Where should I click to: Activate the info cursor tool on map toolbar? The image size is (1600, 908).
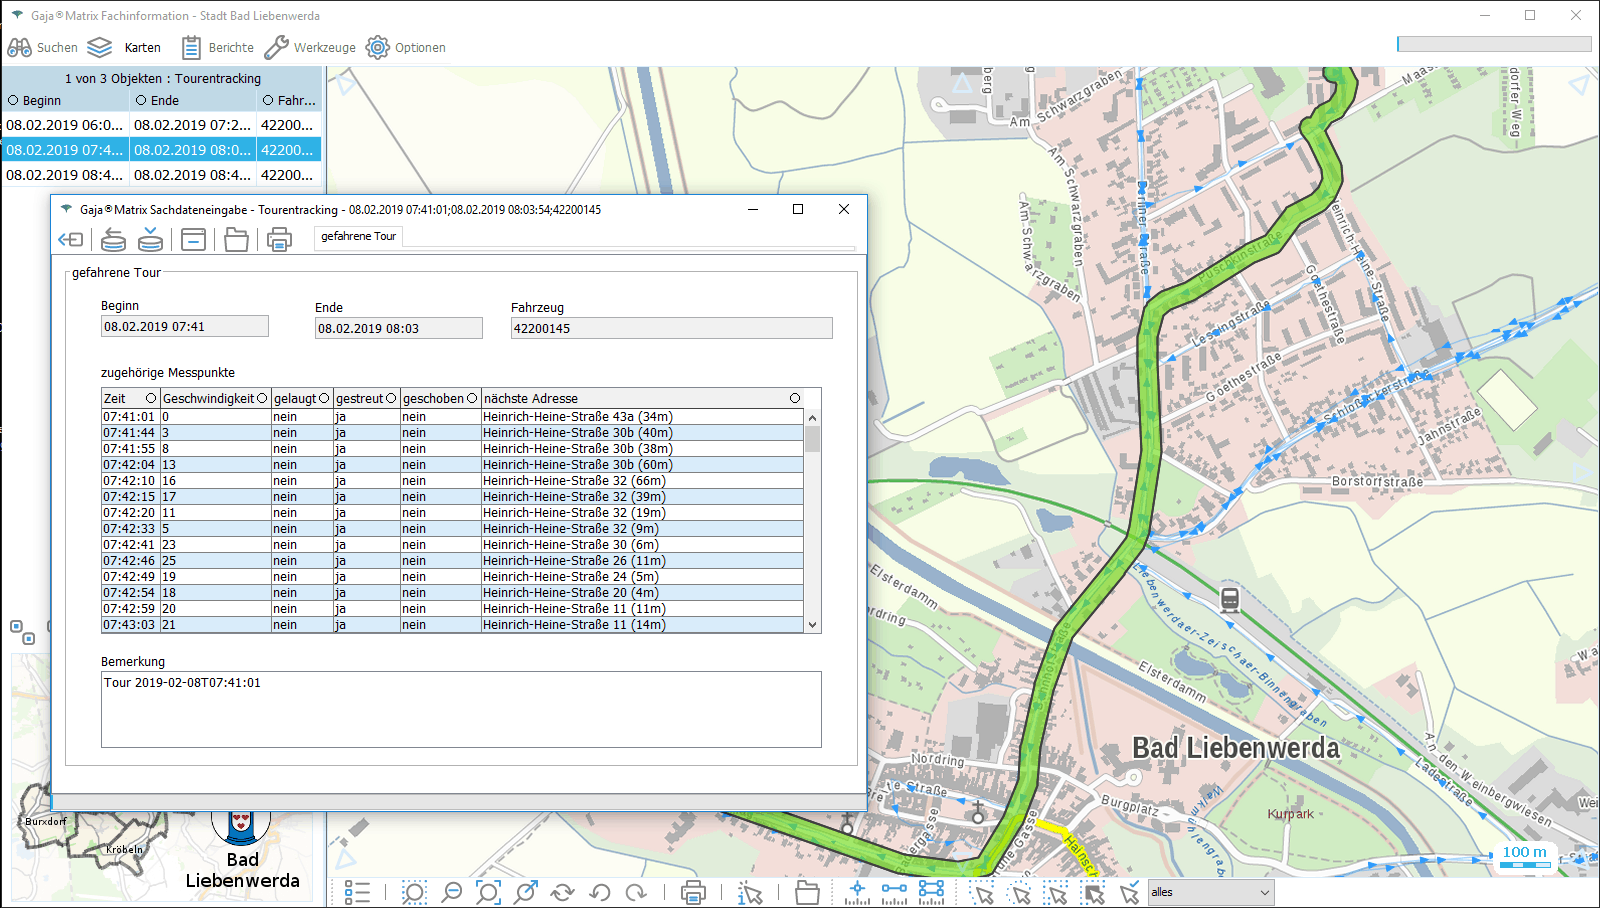[x=750, y=892]
